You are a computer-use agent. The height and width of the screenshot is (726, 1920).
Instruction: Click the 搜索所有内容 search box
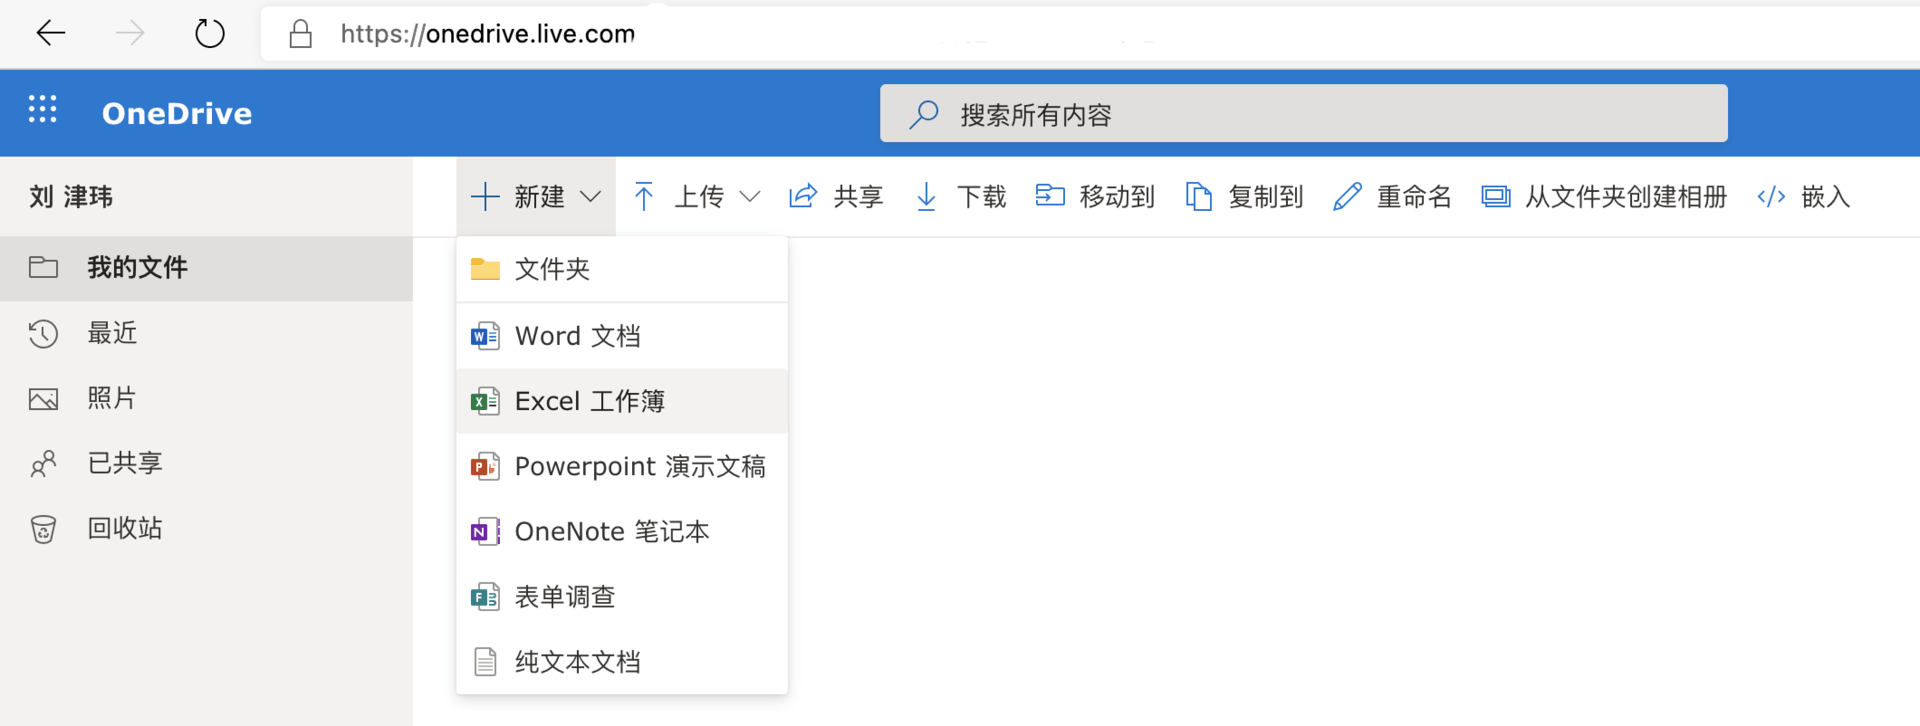coord(1302,114)
